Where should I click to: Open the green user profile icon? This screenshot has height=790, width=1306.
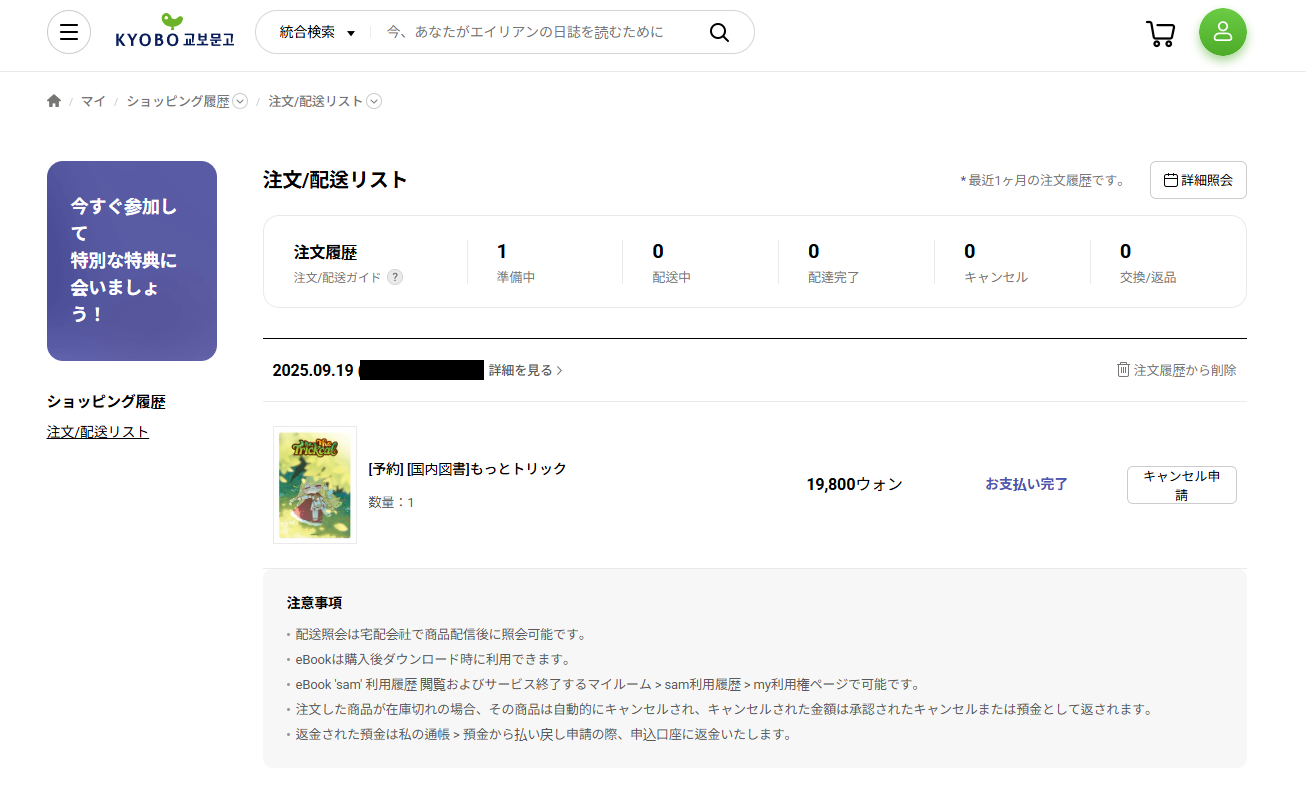click(x=1222, y=32)
